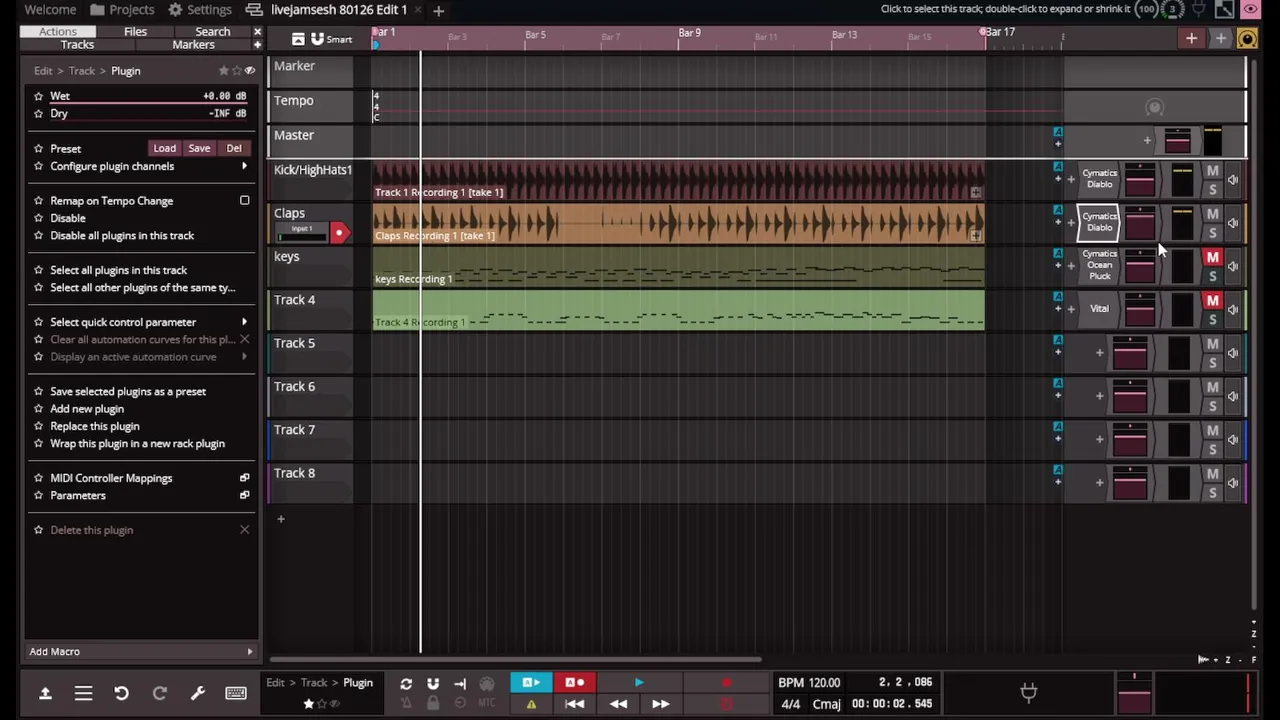Open the Parameters window

244,496
